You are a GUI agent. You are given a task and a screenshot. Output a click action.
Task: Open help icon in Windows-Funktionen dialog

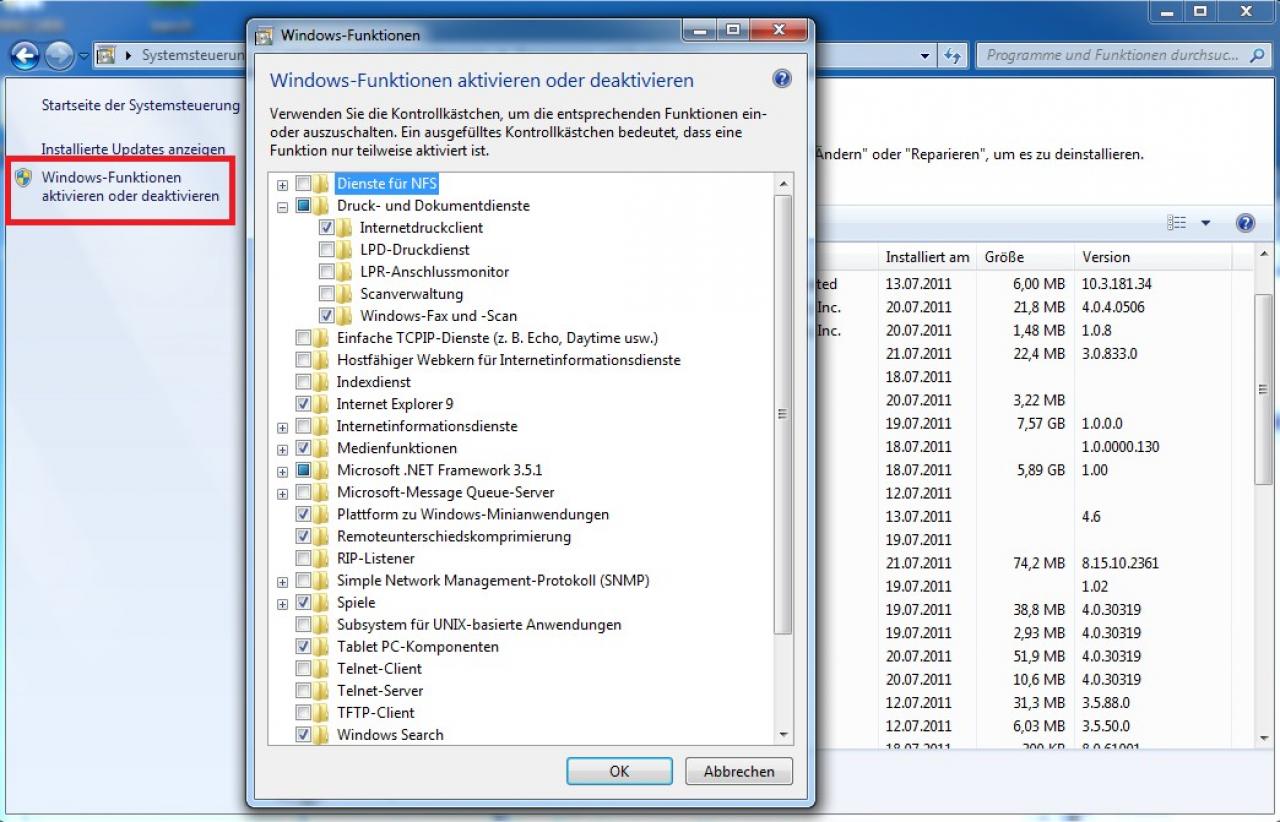tap(782, 80)
